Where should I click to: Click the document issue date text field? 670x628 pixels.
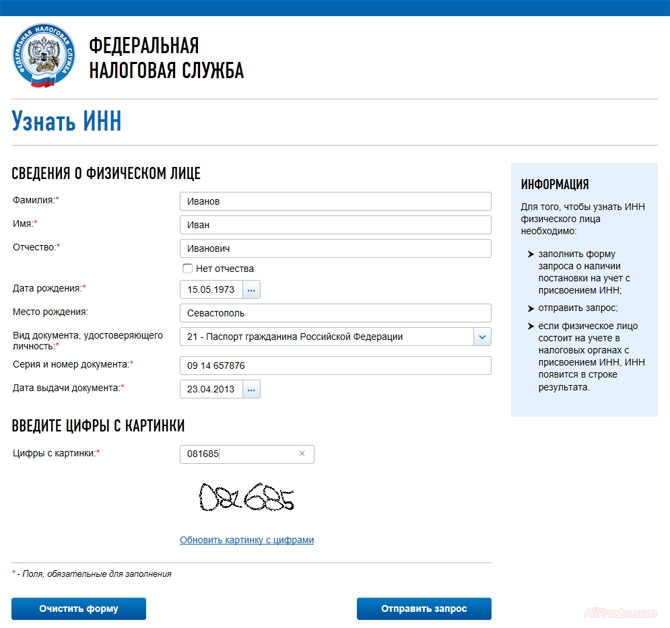tap(210, 389)
